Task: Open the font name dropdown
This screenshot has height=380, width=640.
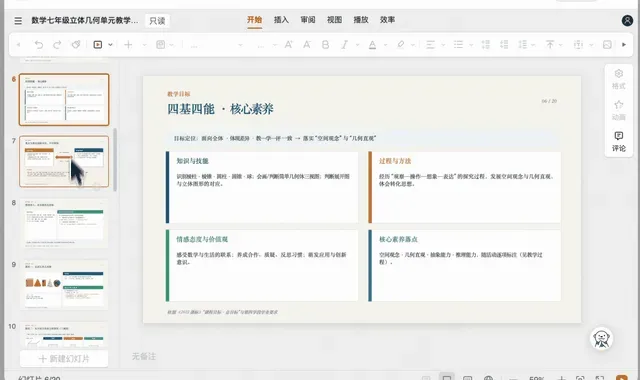Action: point(240,45)
